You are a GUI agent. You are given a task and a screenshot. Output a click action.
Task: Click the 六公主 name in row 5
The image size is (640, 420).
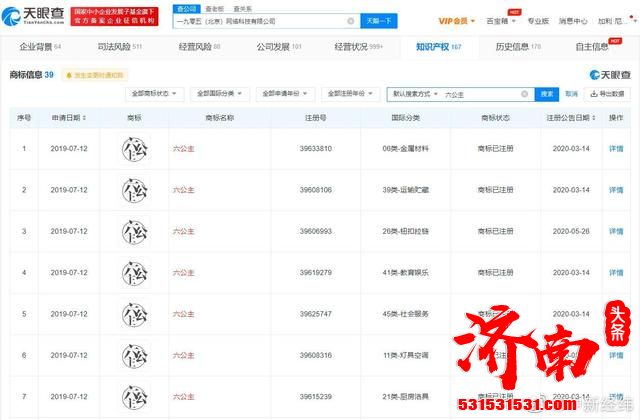pyautogui.click(x=184, y=314)
